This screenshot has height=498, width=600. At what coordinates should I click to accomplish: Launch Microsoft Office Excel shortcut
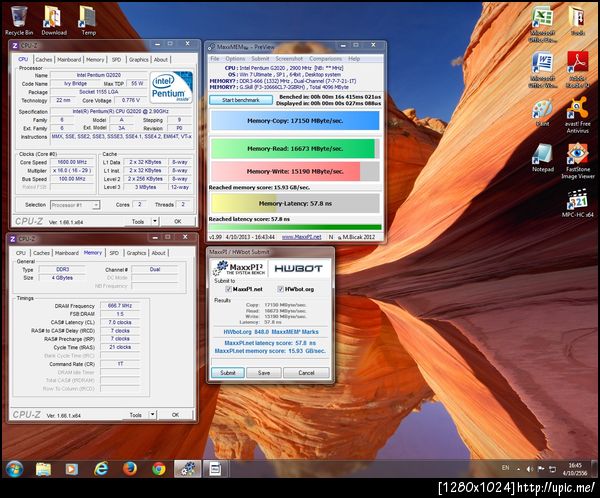[543, 25]
